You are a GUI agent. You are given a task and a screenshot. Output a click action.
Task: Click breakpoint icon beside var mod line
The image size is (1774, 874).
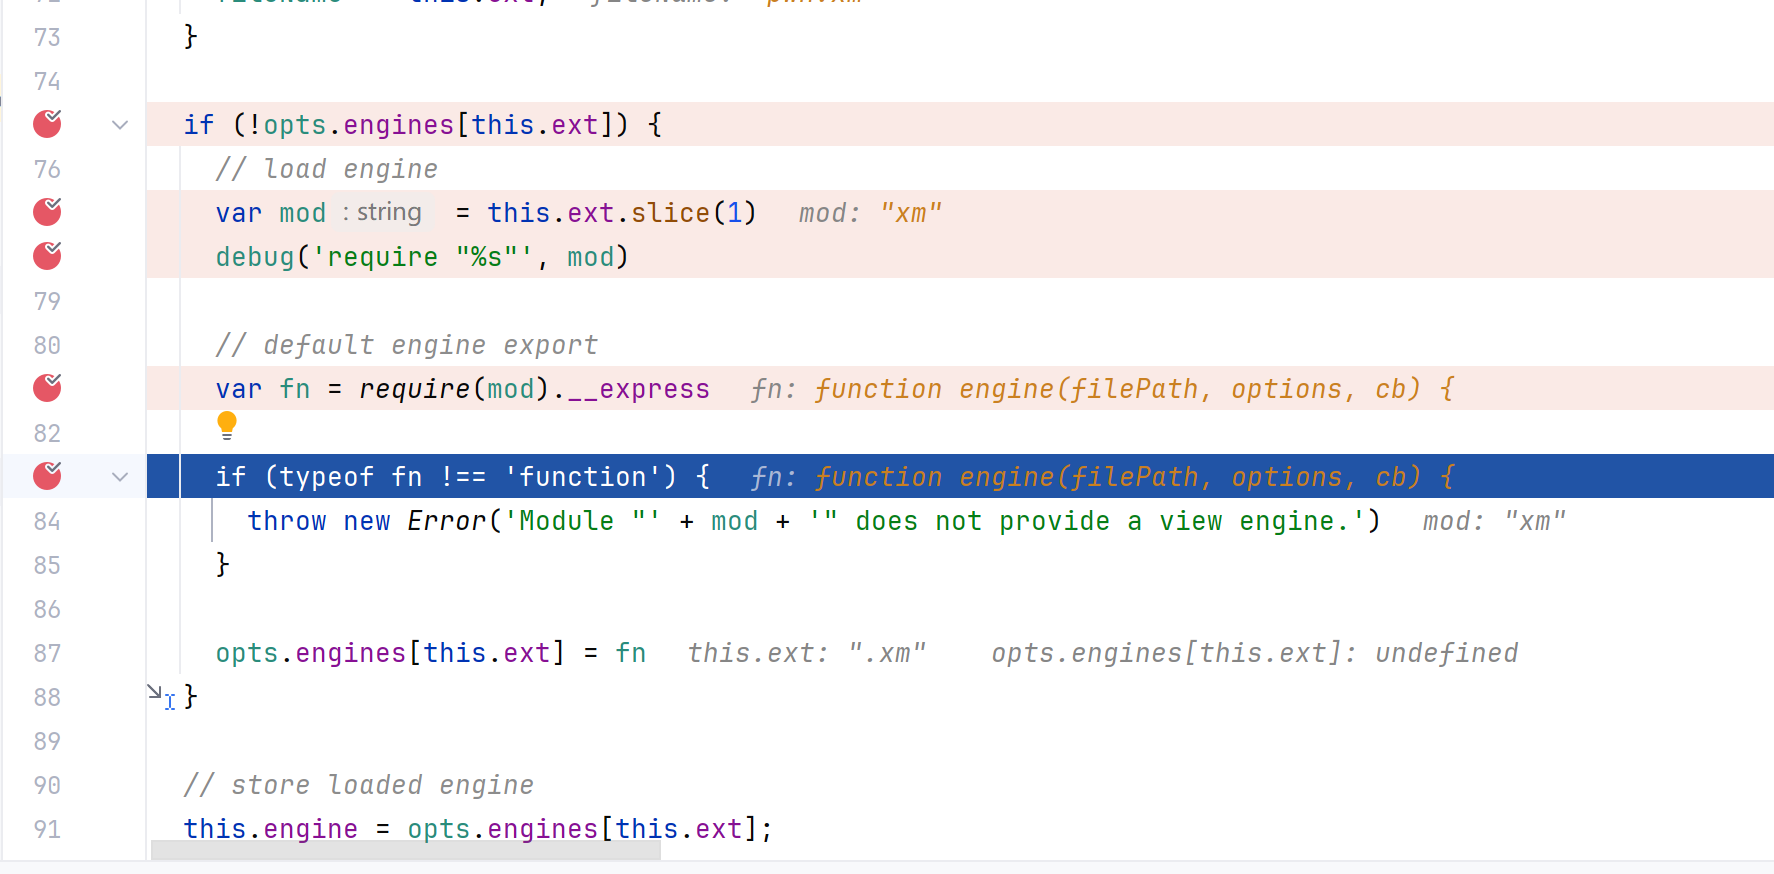(x=47, y=212)
